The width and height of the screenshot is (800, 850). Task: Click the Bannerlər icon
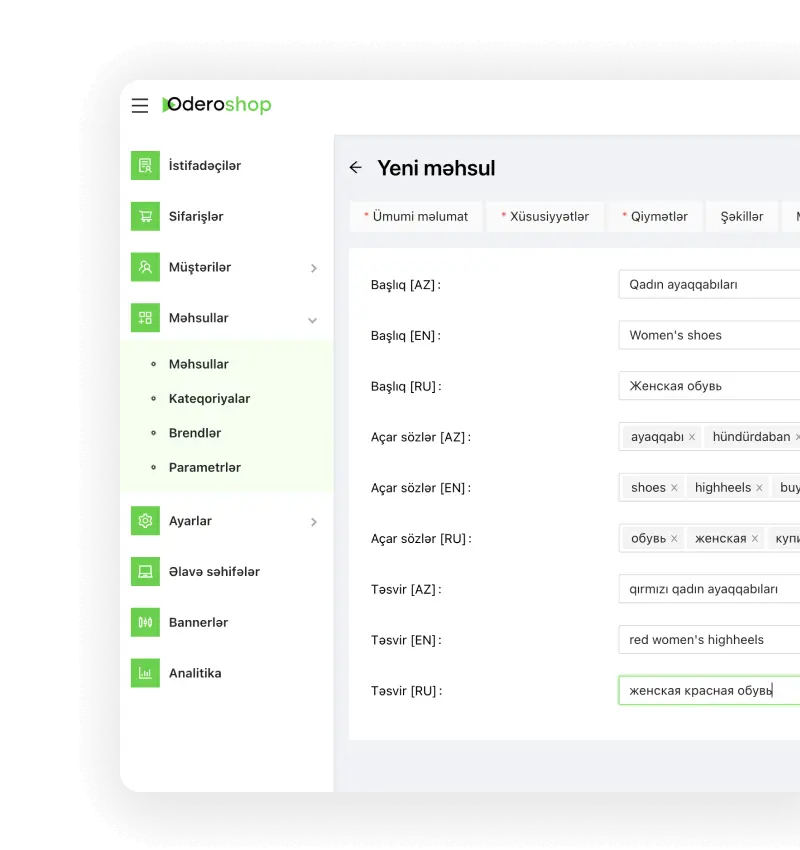pos(145,623)
